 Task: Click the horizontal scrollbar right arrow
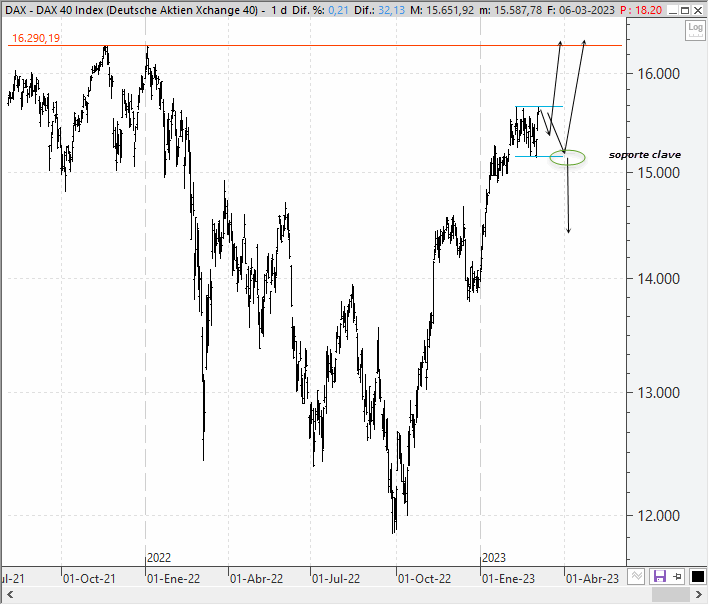(x=699, y=595)
